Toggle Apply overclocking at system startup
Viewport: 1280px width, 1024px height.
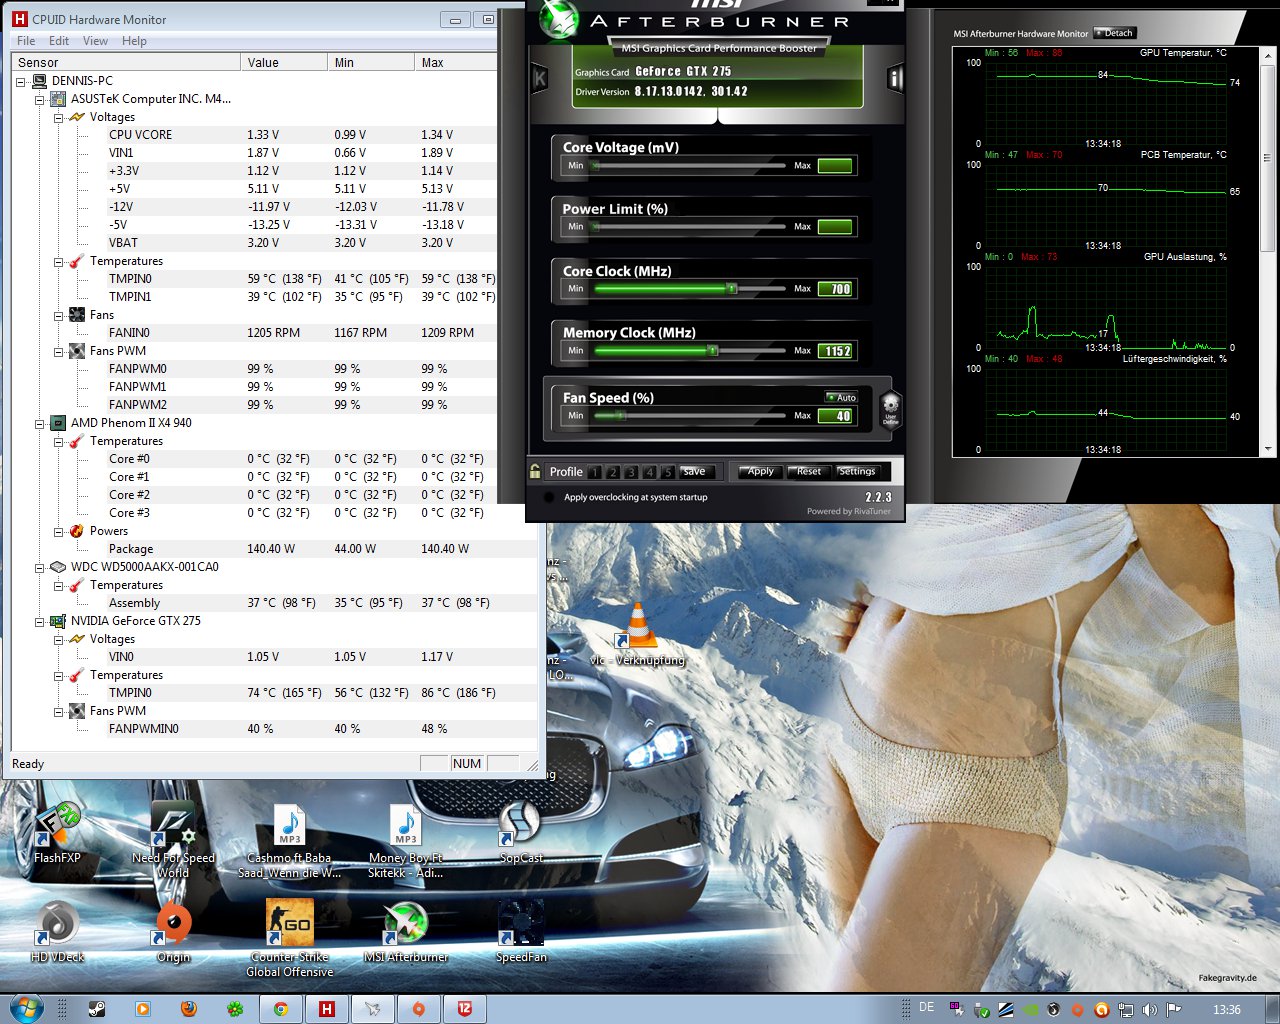pyautogui.click(x=549, y=497)
